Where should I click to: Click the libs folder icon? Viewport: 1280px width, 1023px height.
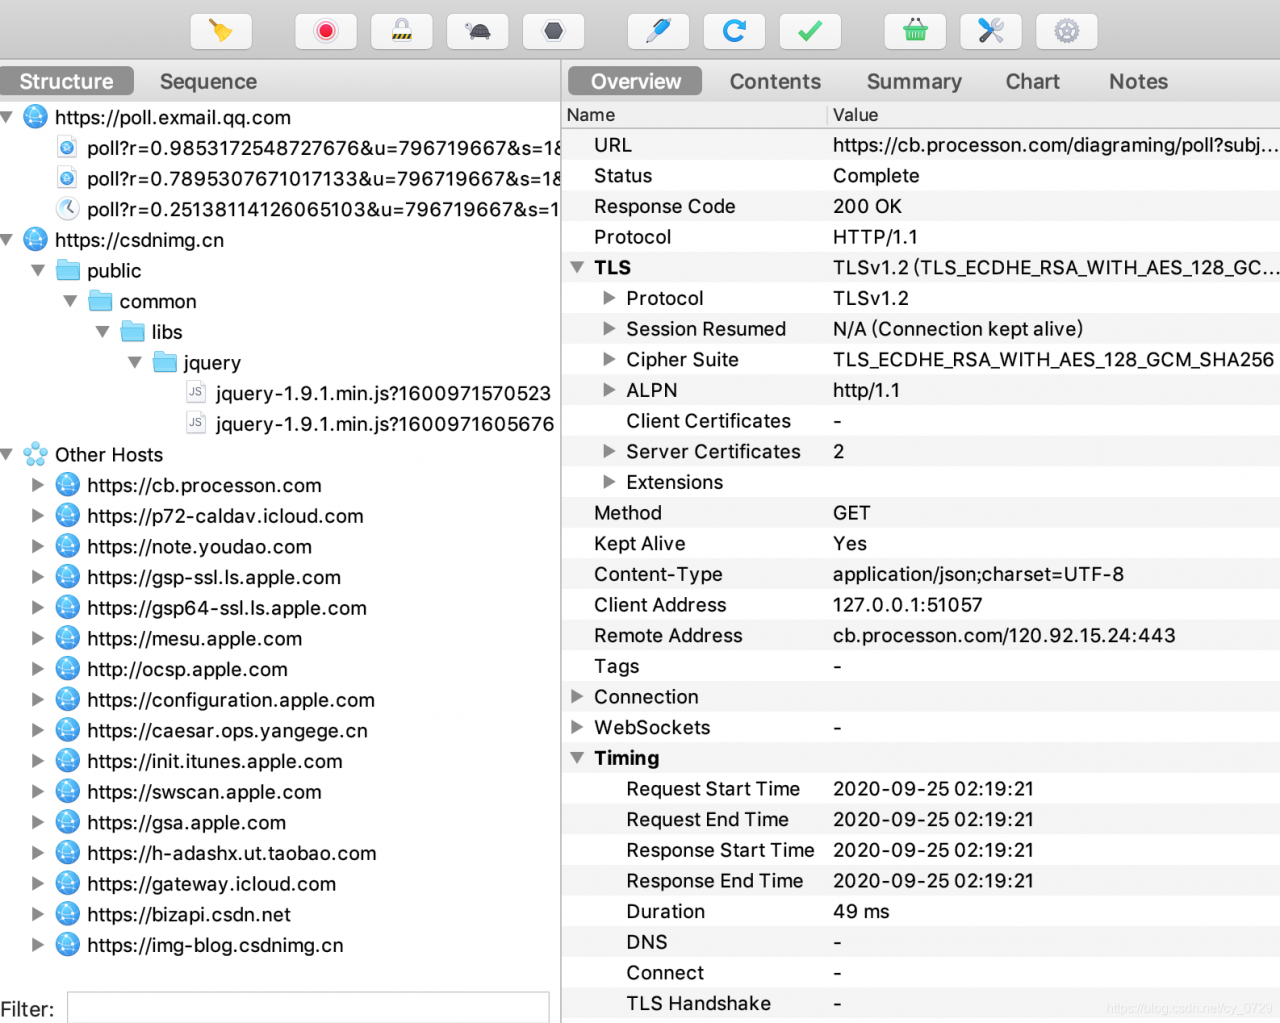tap(133, 331)
